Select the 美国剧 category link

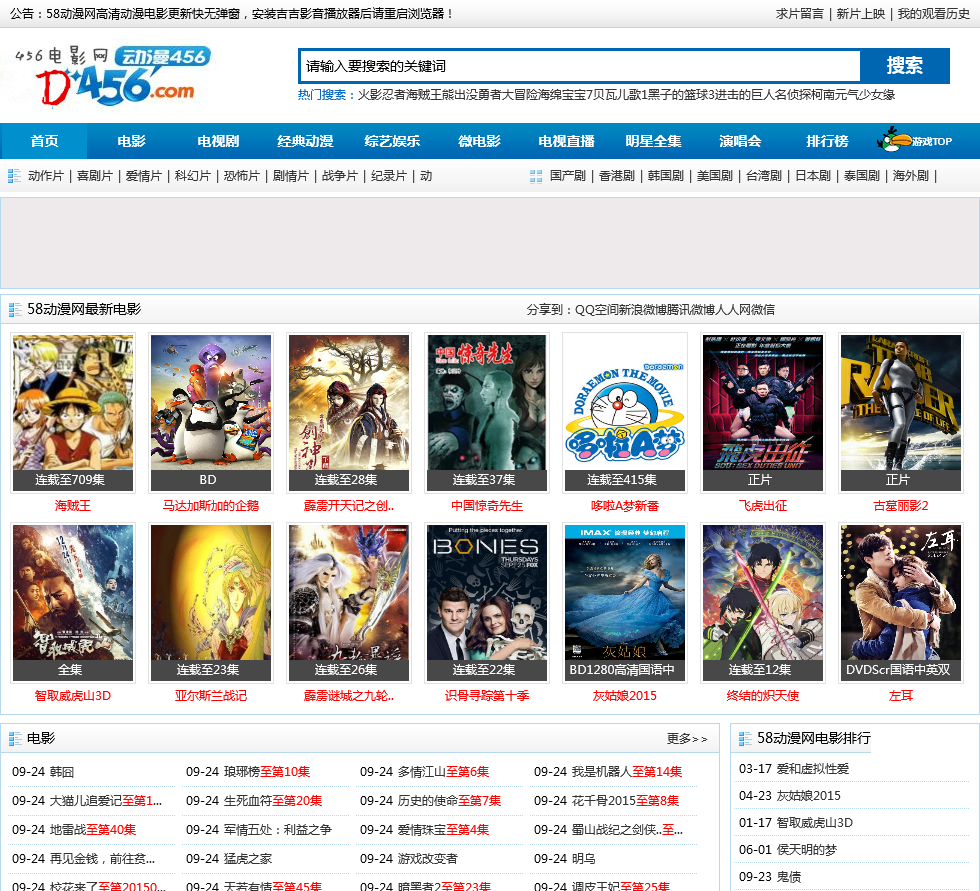tap(714, 176)
